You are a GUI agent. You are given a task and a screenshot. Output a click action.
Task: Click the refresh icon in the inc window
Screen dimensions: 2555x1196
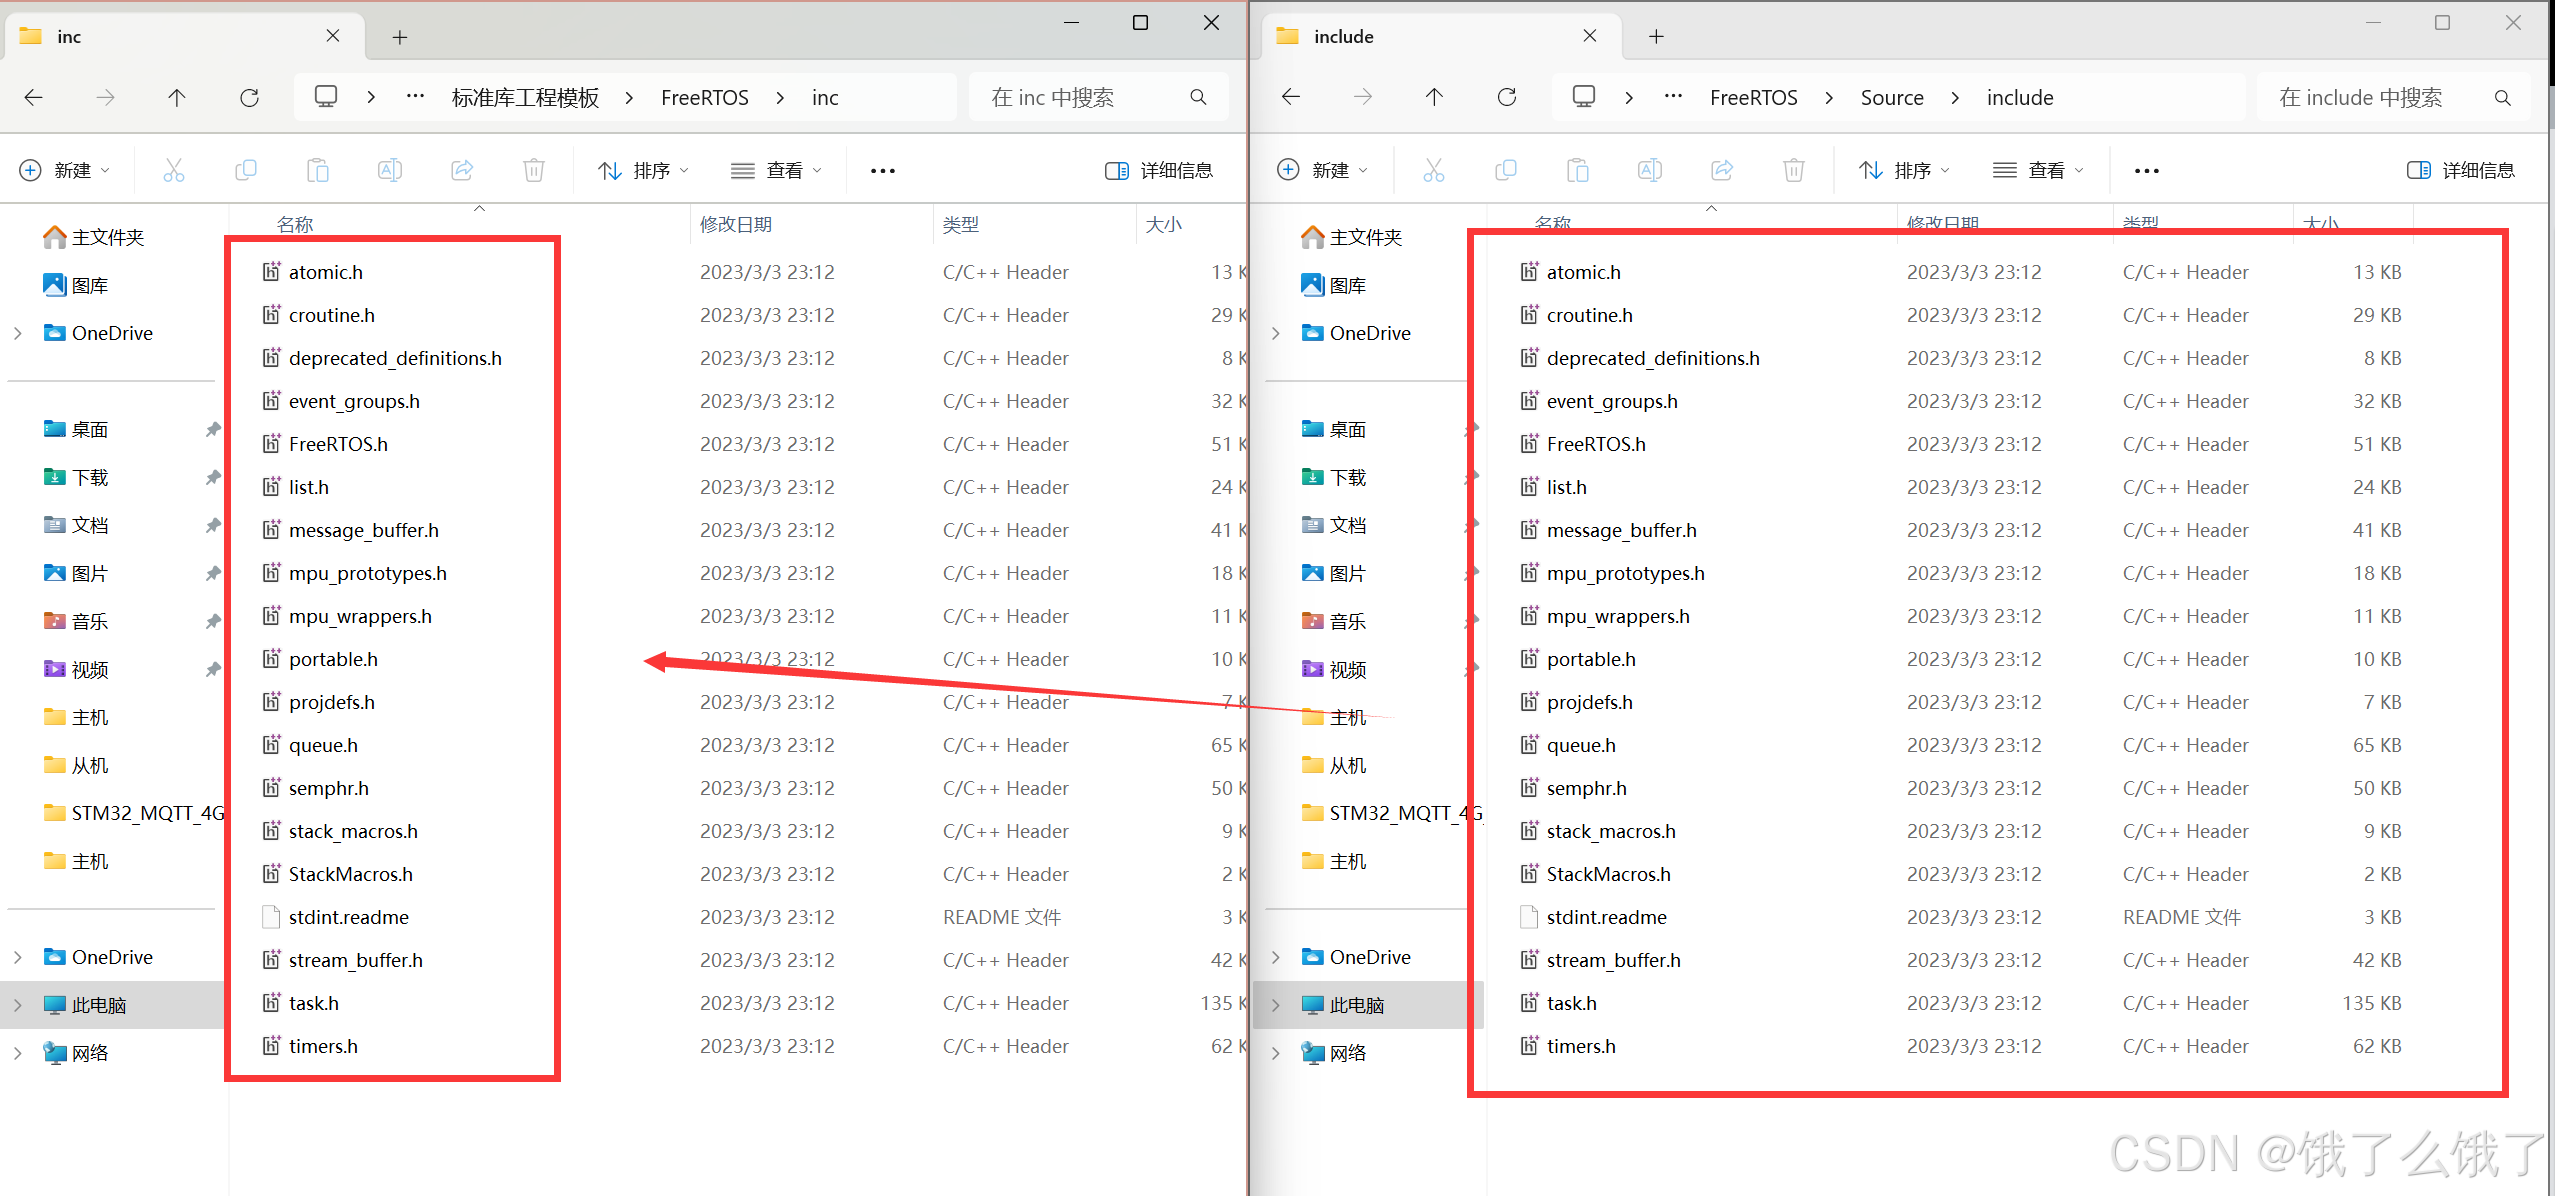(x=249, y=97)
